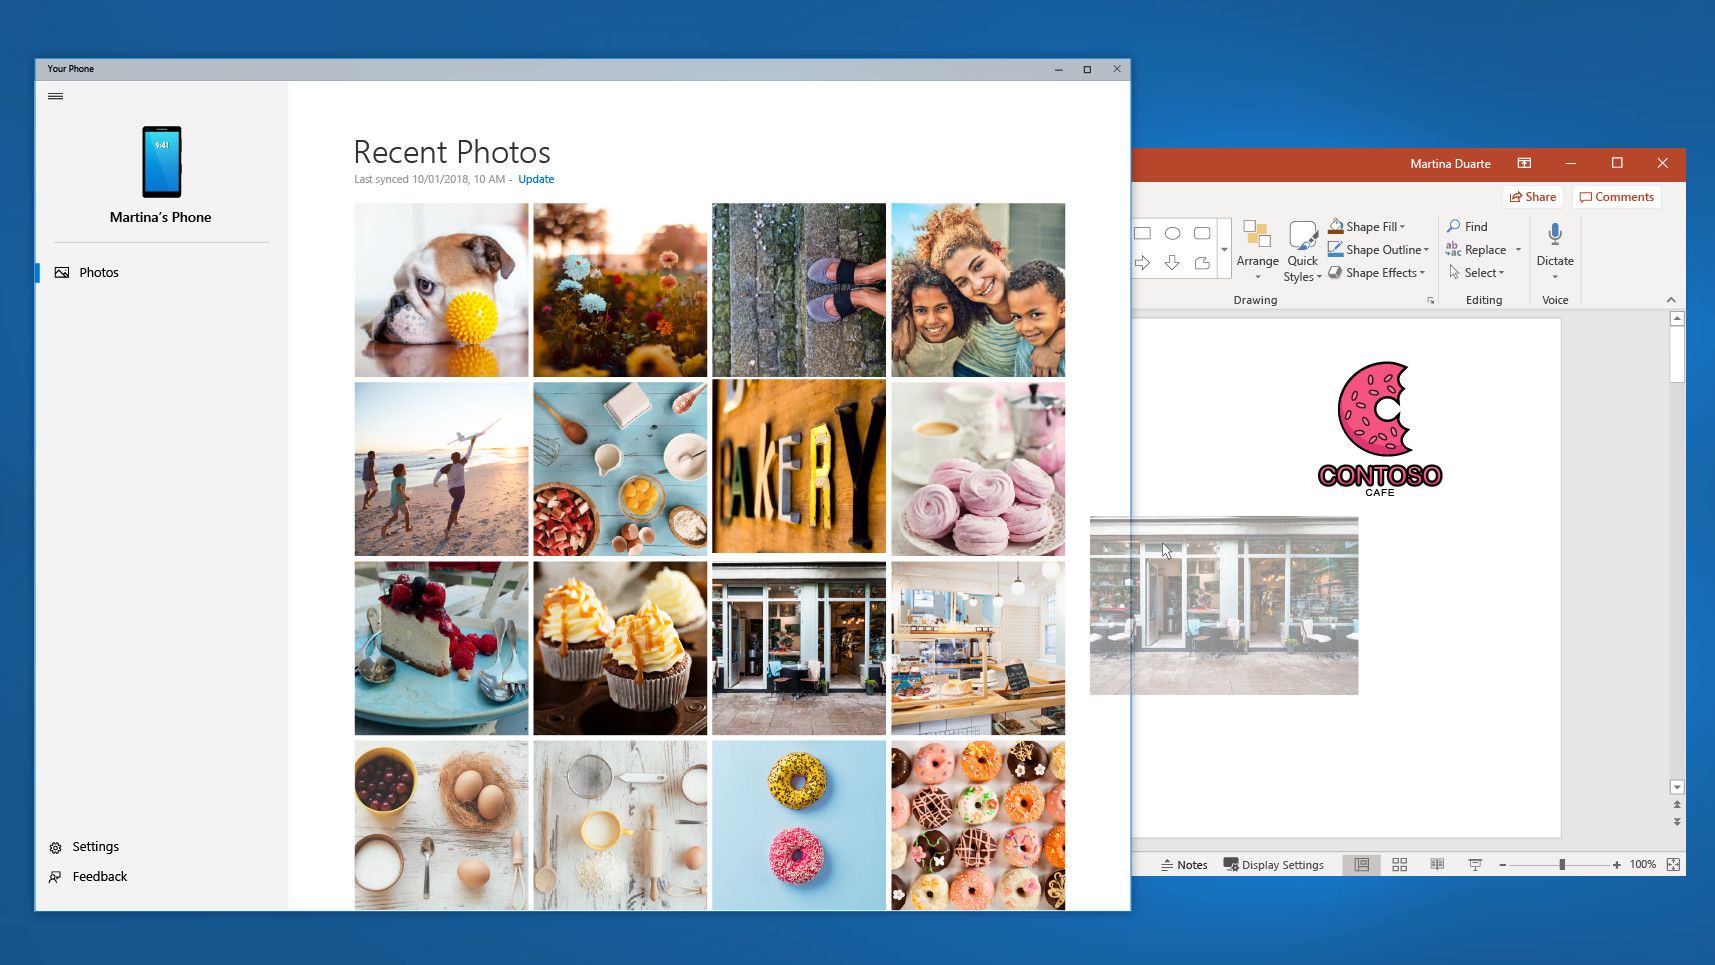
Task: Open the Photos section in Your Phone
Action: (100, 271)
